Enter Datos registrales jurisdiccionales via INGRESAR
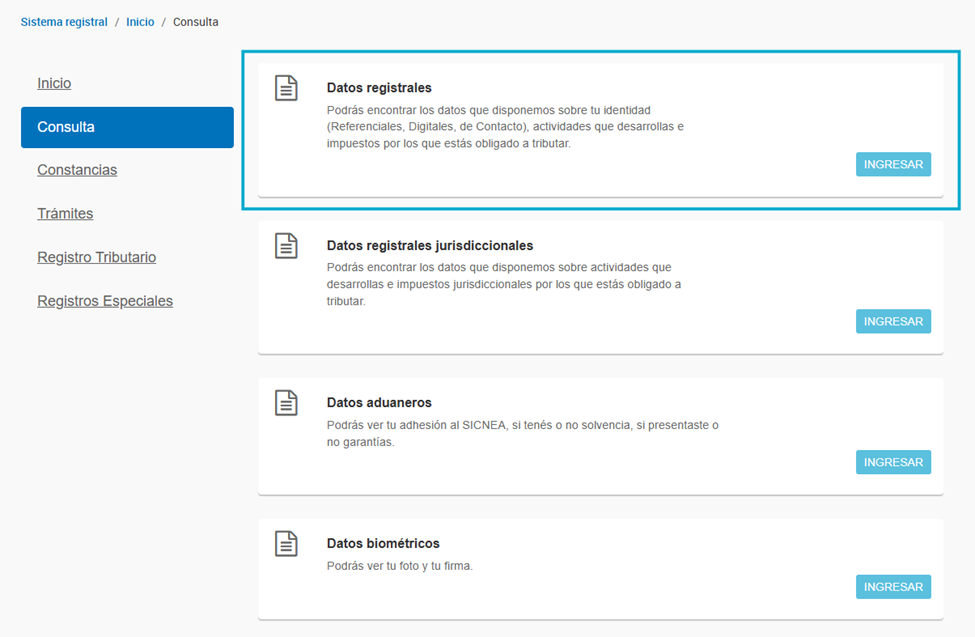The height and width of the screenshot is (637, 975). tap(893, 321)
